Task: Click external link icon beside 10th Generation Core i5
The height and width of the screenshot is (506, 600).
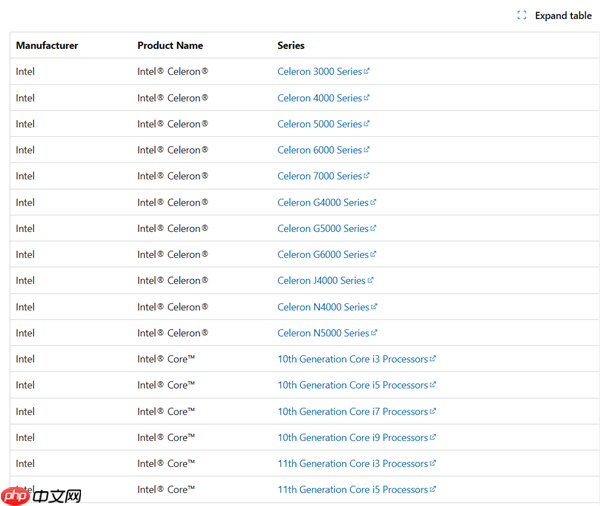Action: click(433, 385)
